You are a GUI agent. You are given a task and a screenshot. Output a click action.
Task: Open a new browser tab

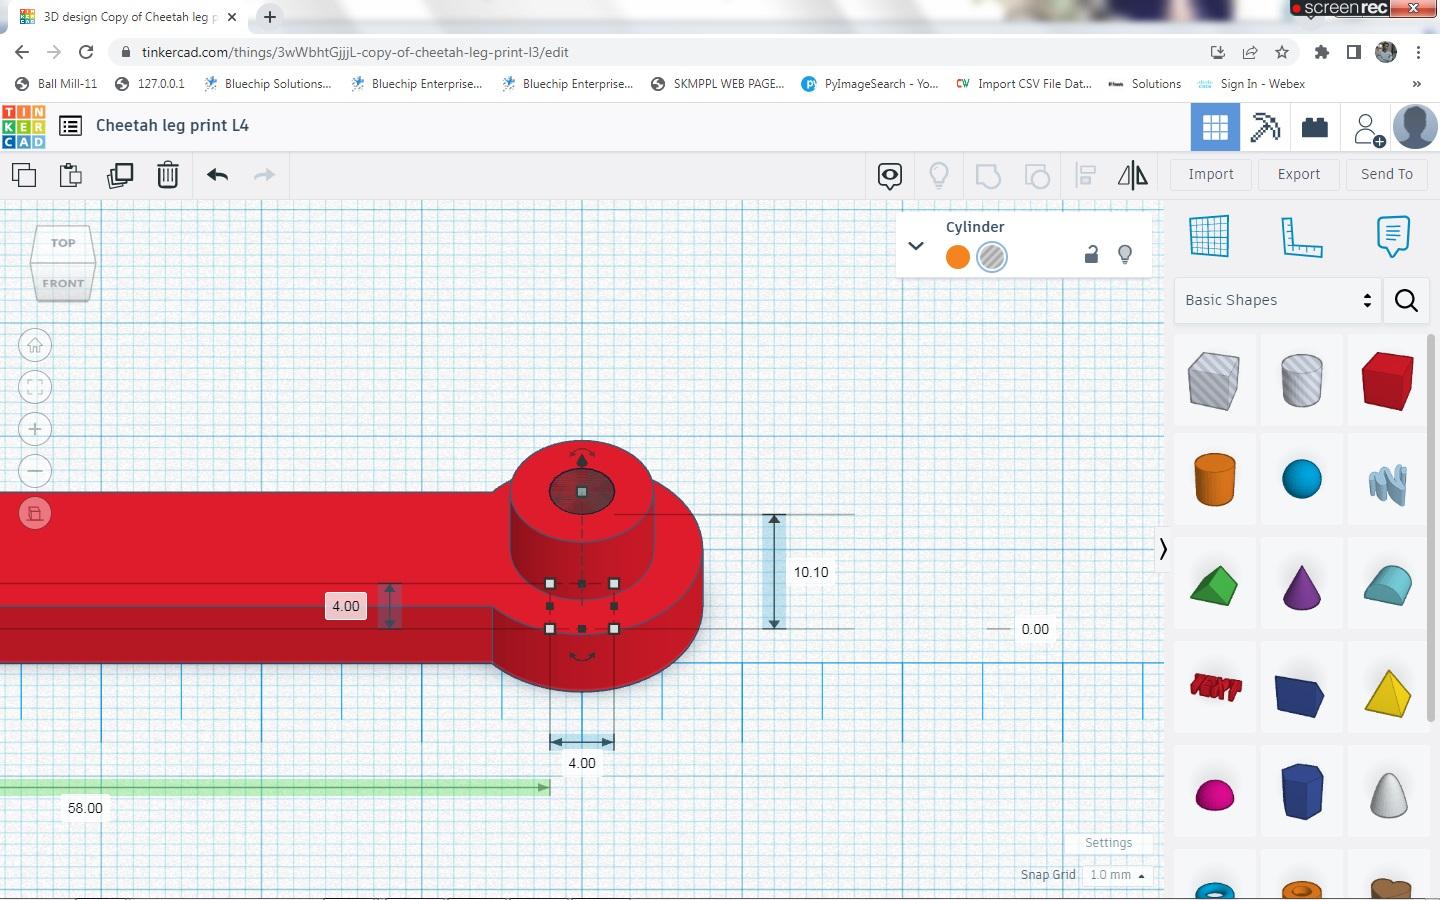[270, 17]
